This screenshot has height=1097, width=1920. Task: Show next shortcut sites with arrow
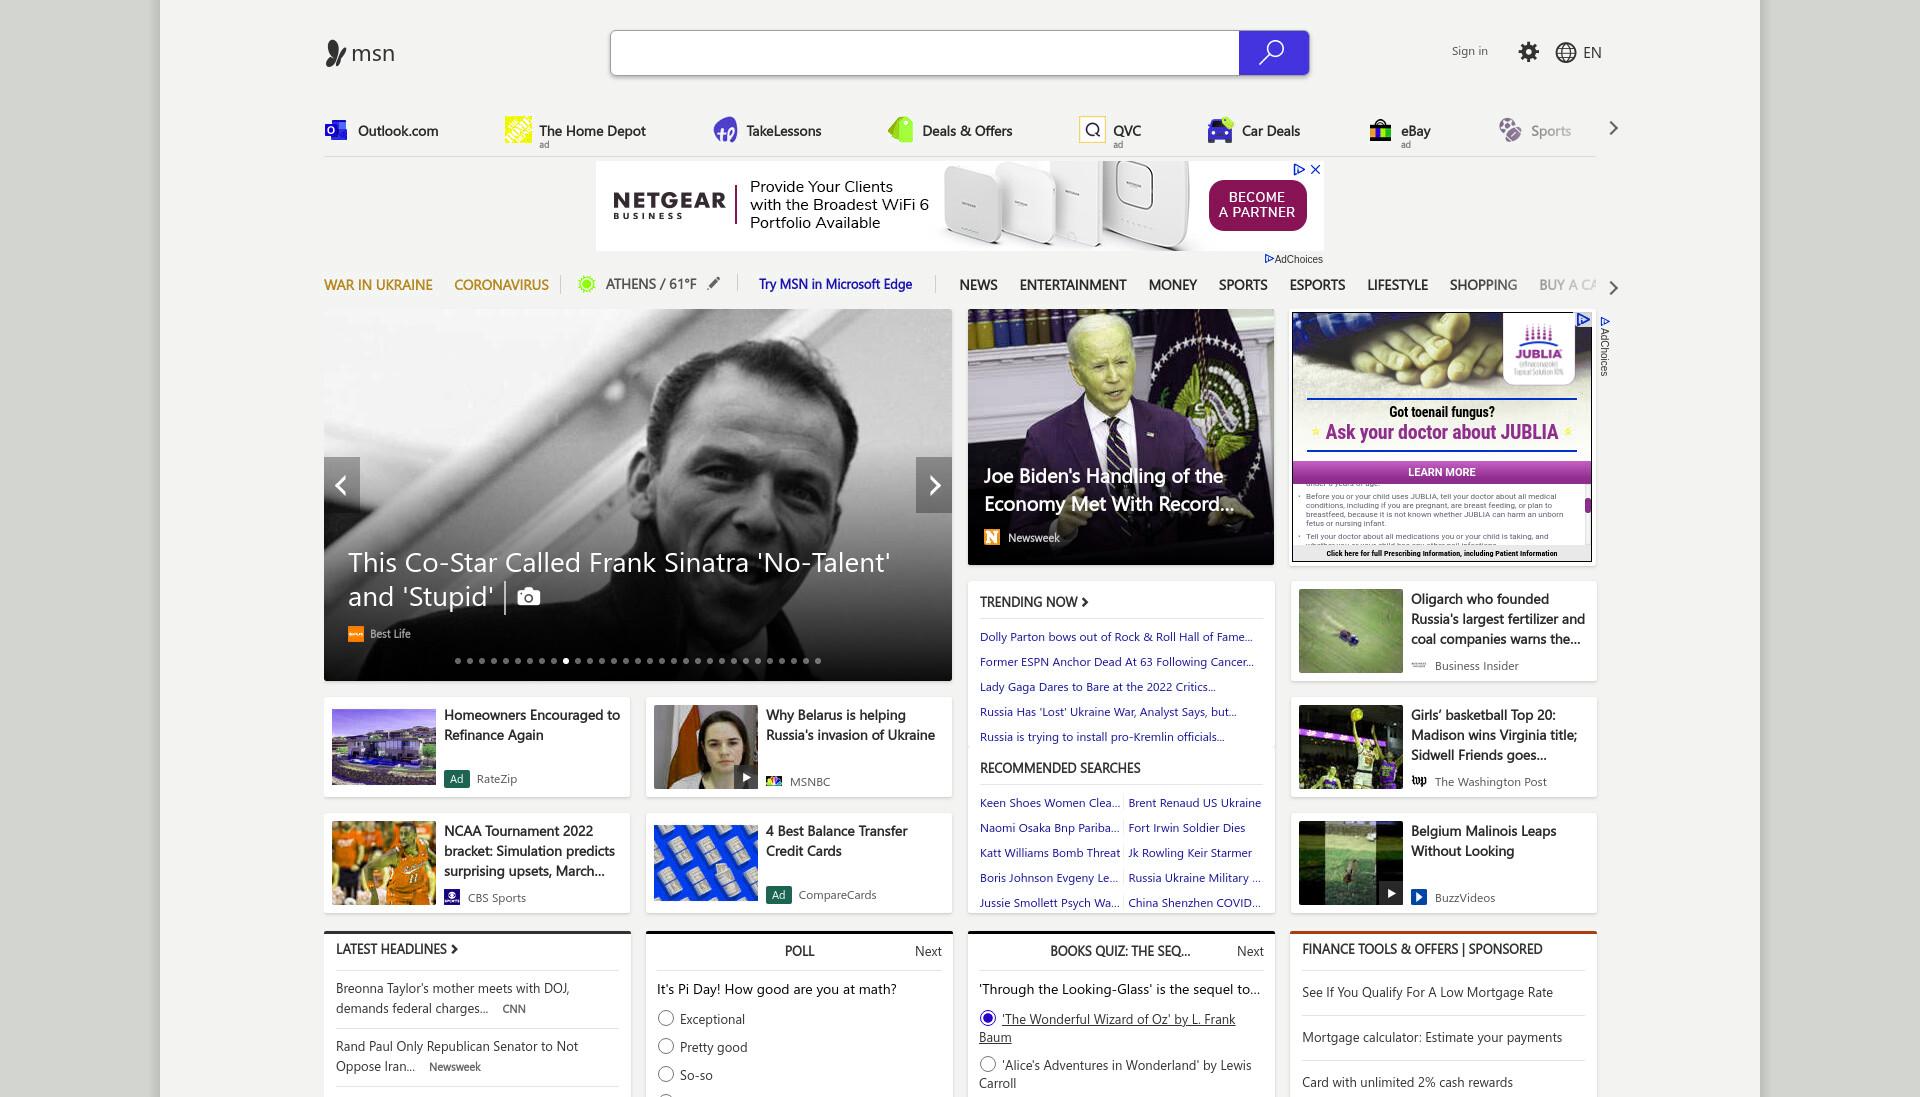coord(1613,128)
